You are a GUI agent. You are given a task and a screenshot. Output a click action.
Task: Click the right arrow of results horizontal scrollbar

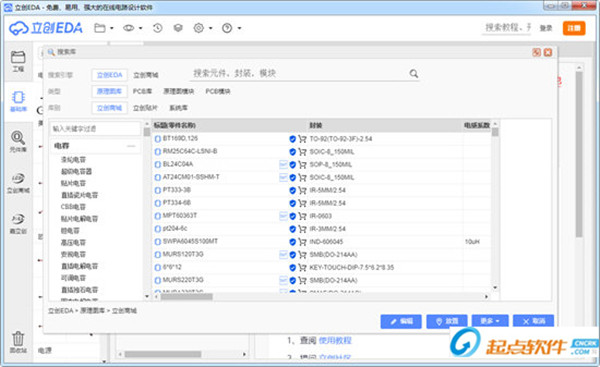click(486, 297)
